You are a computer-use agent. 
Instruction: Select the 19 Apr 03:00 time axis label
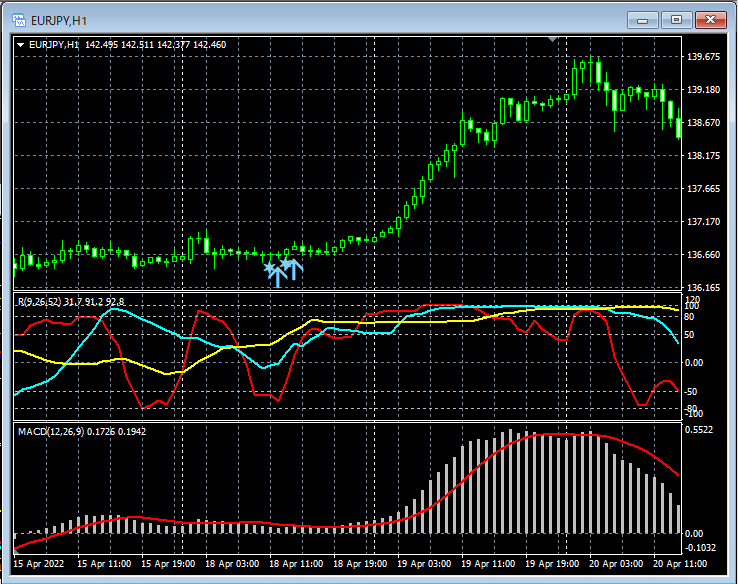pyautogui.click(x=422, y=563)
